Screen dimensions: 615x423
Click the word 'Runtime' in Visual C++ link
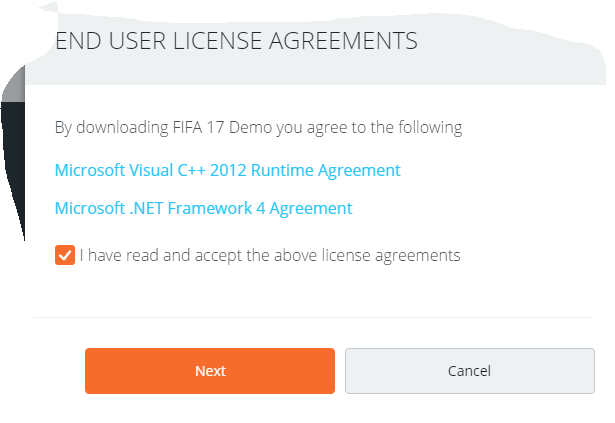click(282, 170)
